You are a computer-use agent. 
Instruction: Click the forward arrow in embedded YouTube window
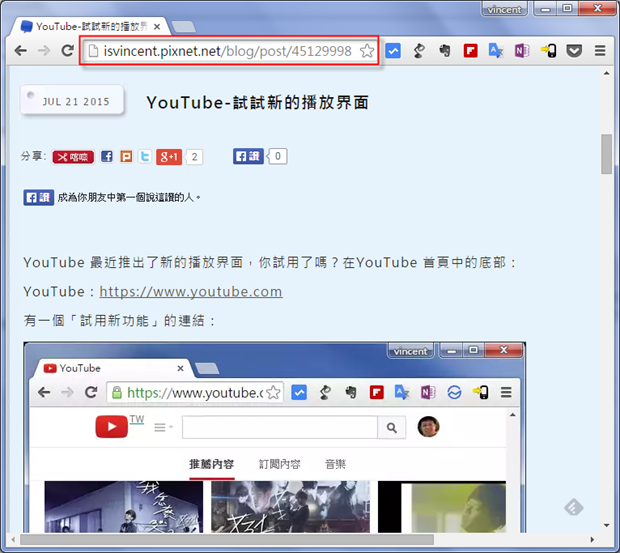pyautogui.click(x=68, y=392)
